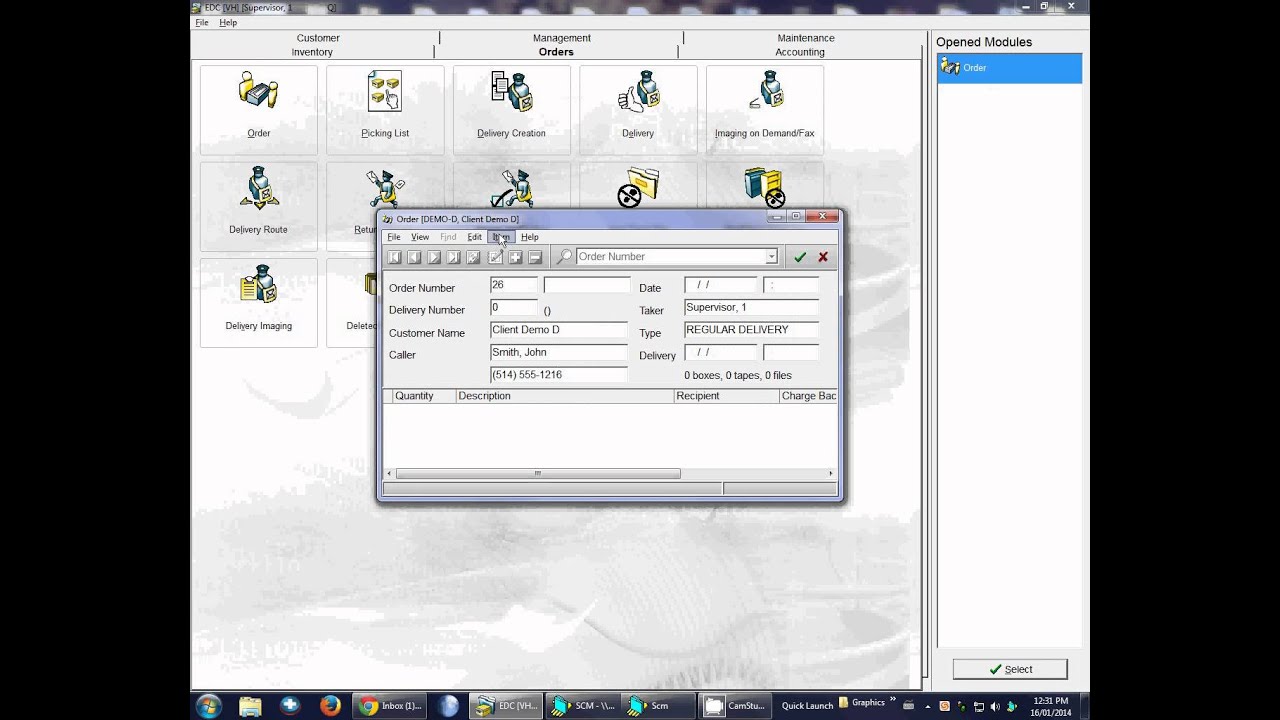
Task: Open the File menu in Order window
Action: pyautogui.click(x=394, y=237)
